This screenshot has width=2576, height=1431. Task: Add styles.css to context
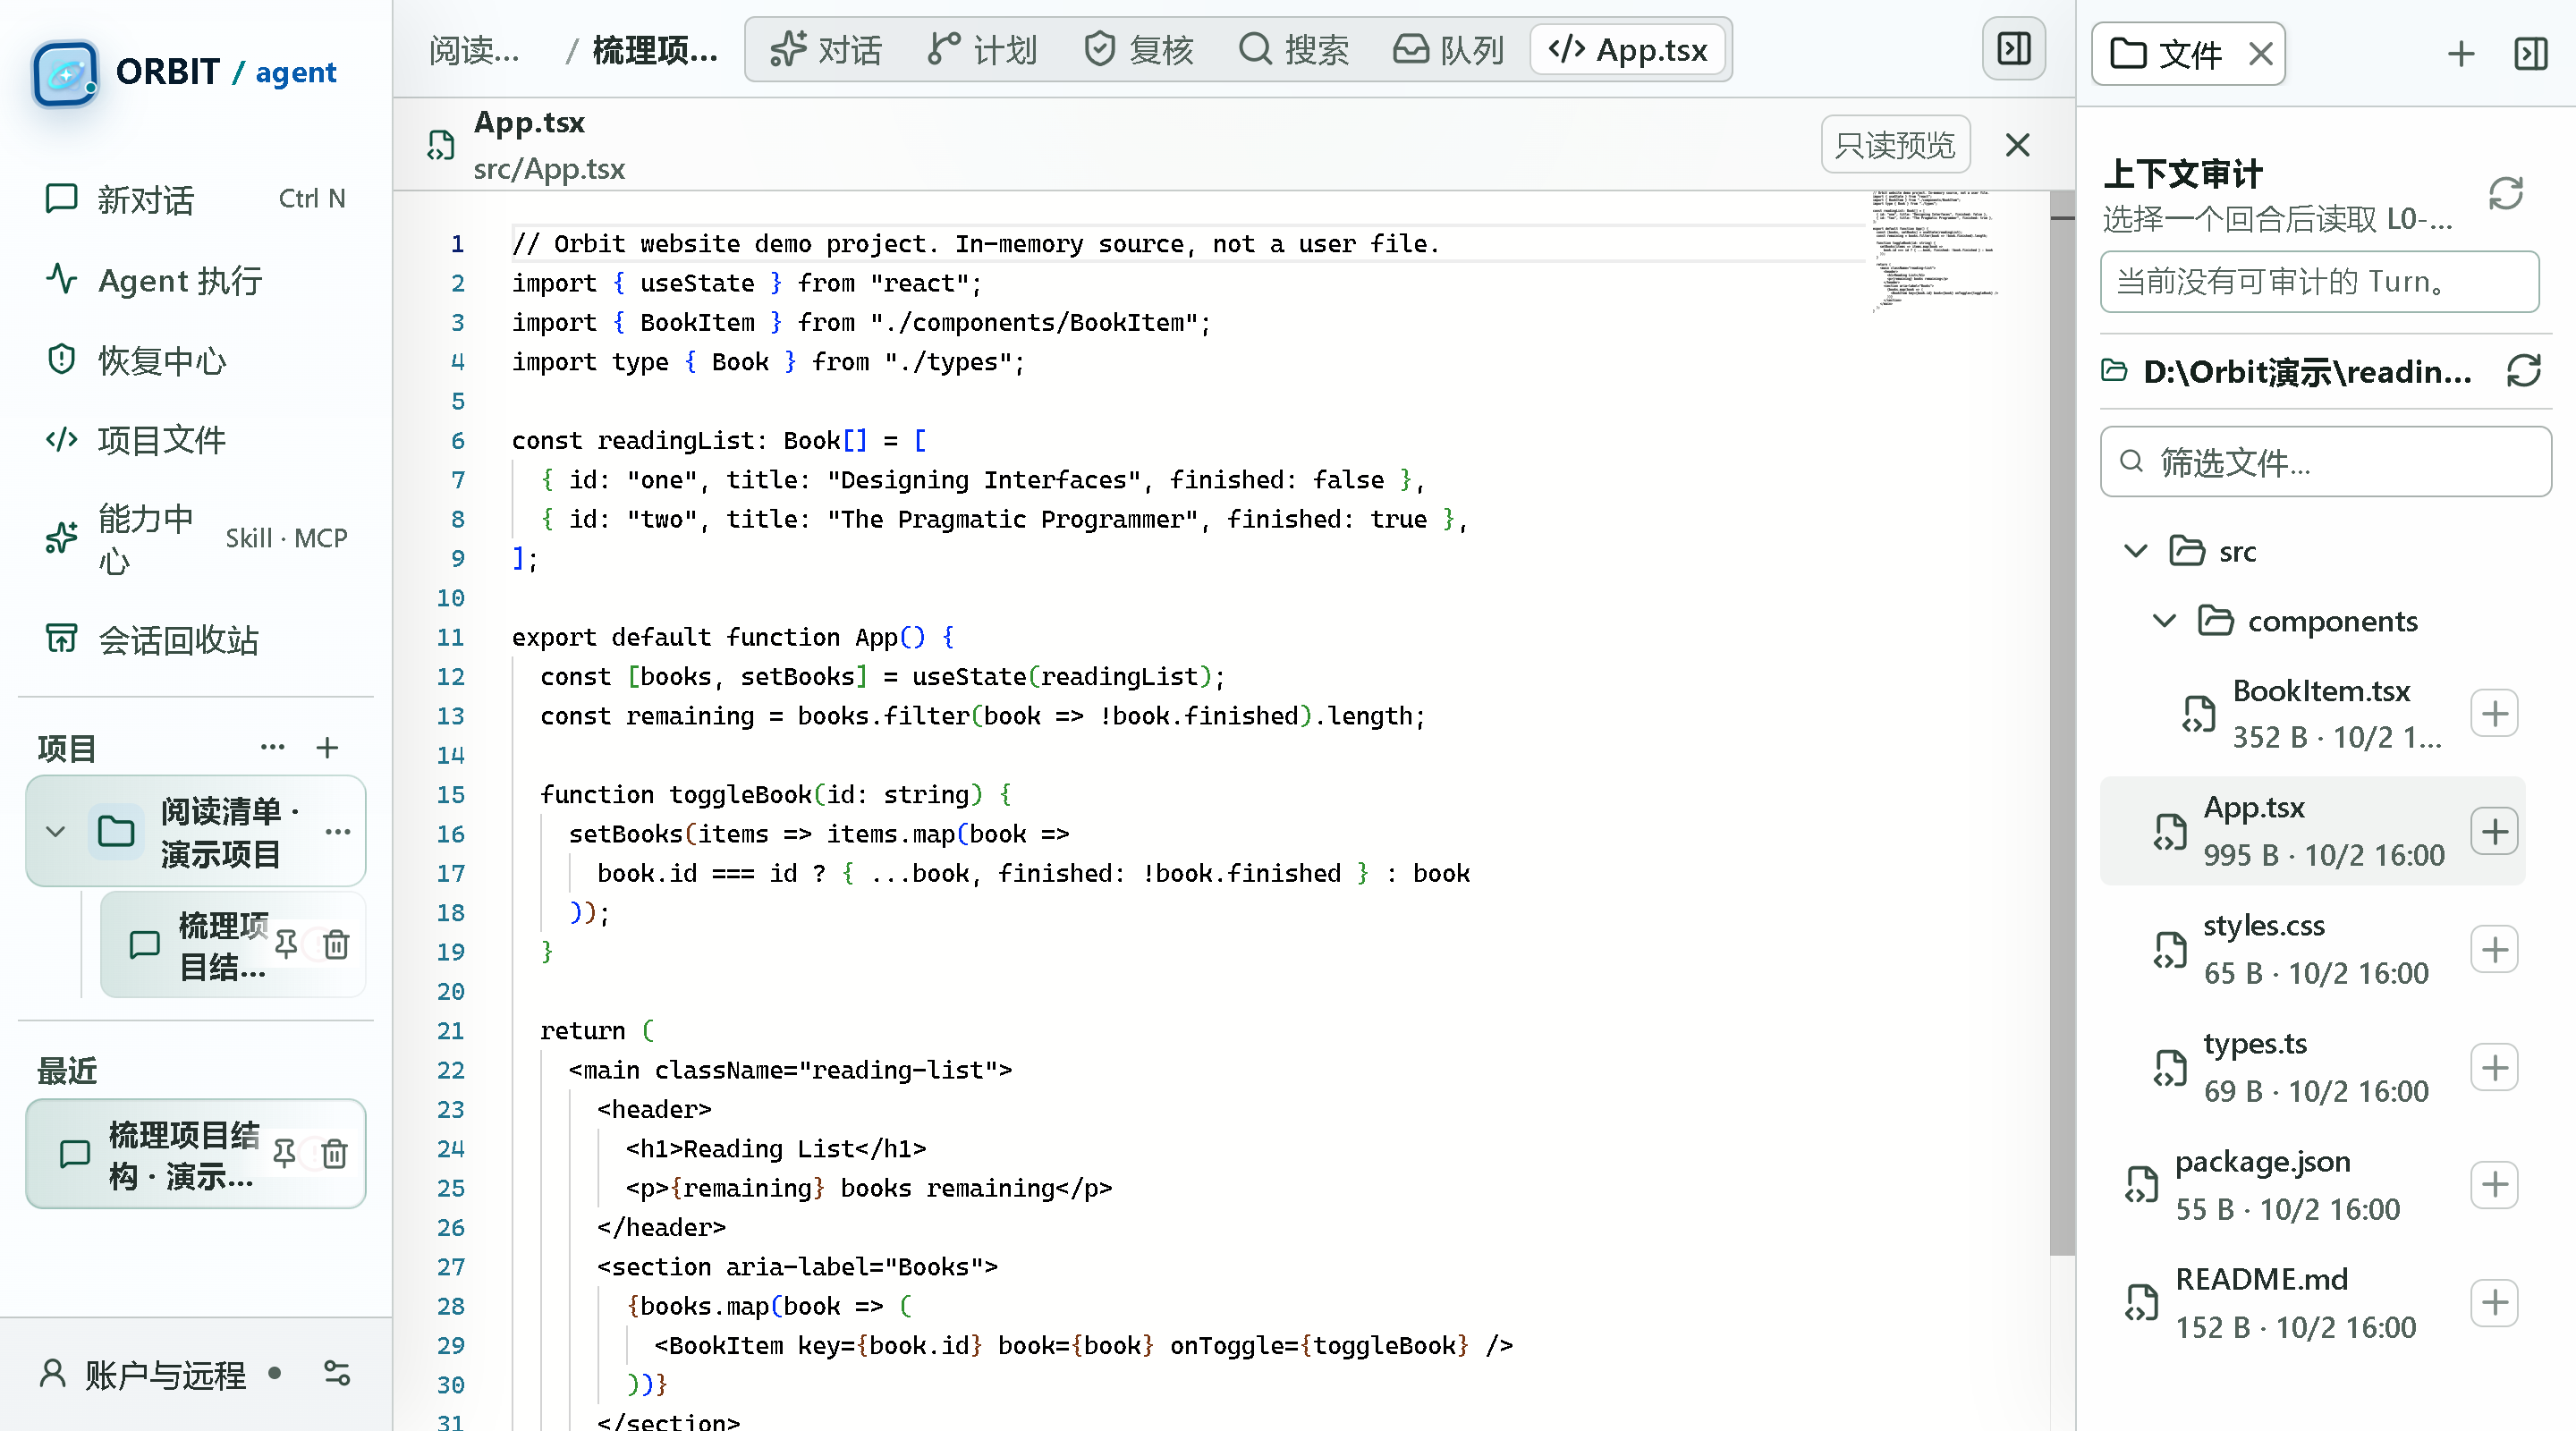point(2494,949)
